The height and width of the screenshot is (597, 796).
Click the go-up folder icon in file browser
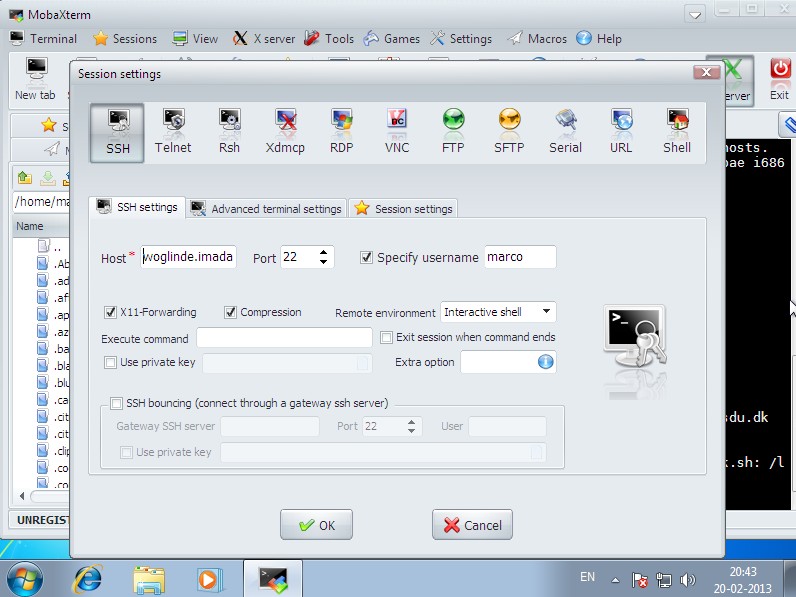pos(25,178)
